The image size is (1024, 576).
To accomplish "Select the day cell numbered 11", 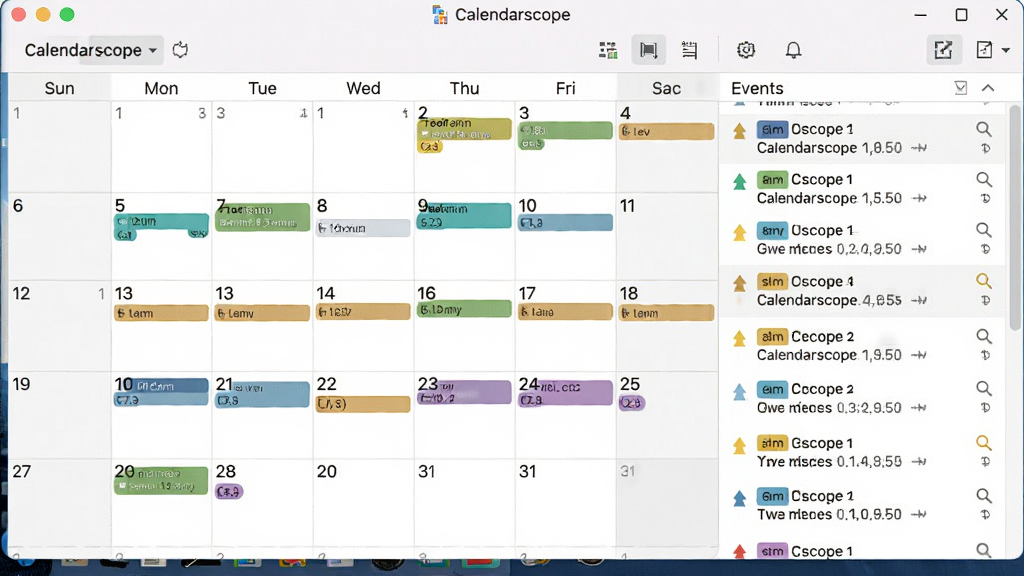I will [x=666, y=236].
